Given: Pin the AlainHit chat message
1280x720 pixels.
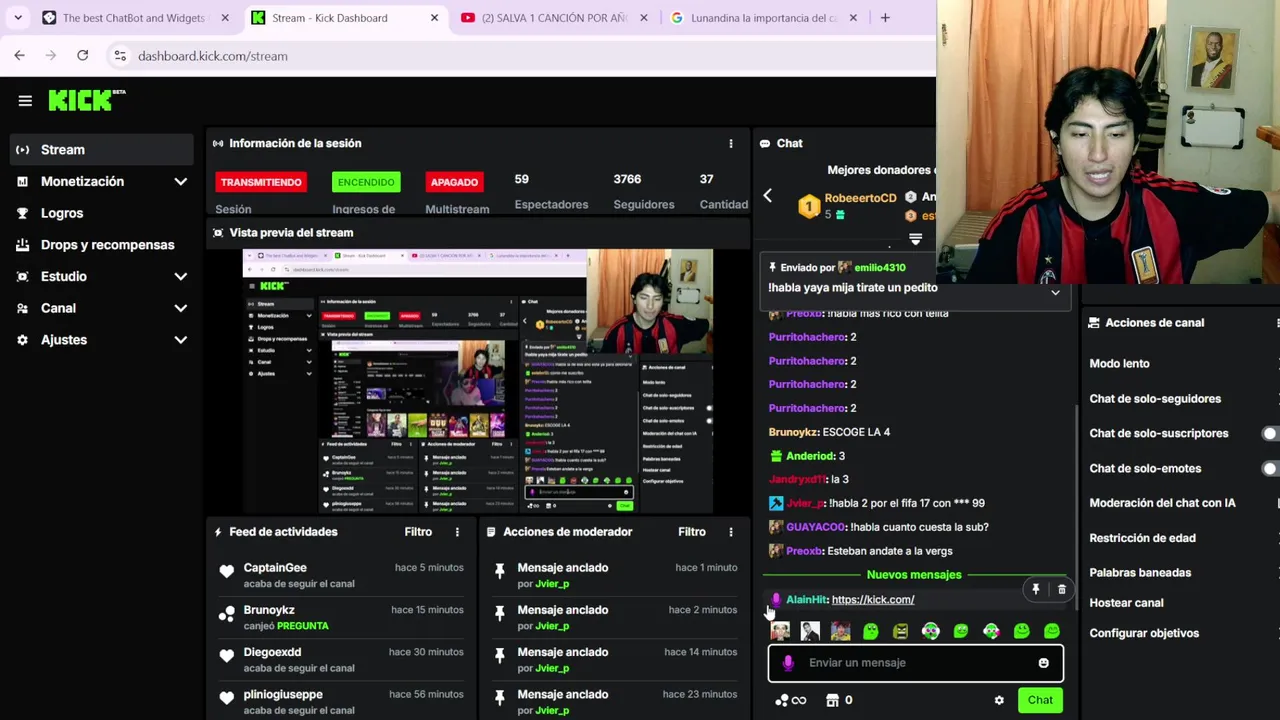Looking at the screenshot, I should 1036,590.
